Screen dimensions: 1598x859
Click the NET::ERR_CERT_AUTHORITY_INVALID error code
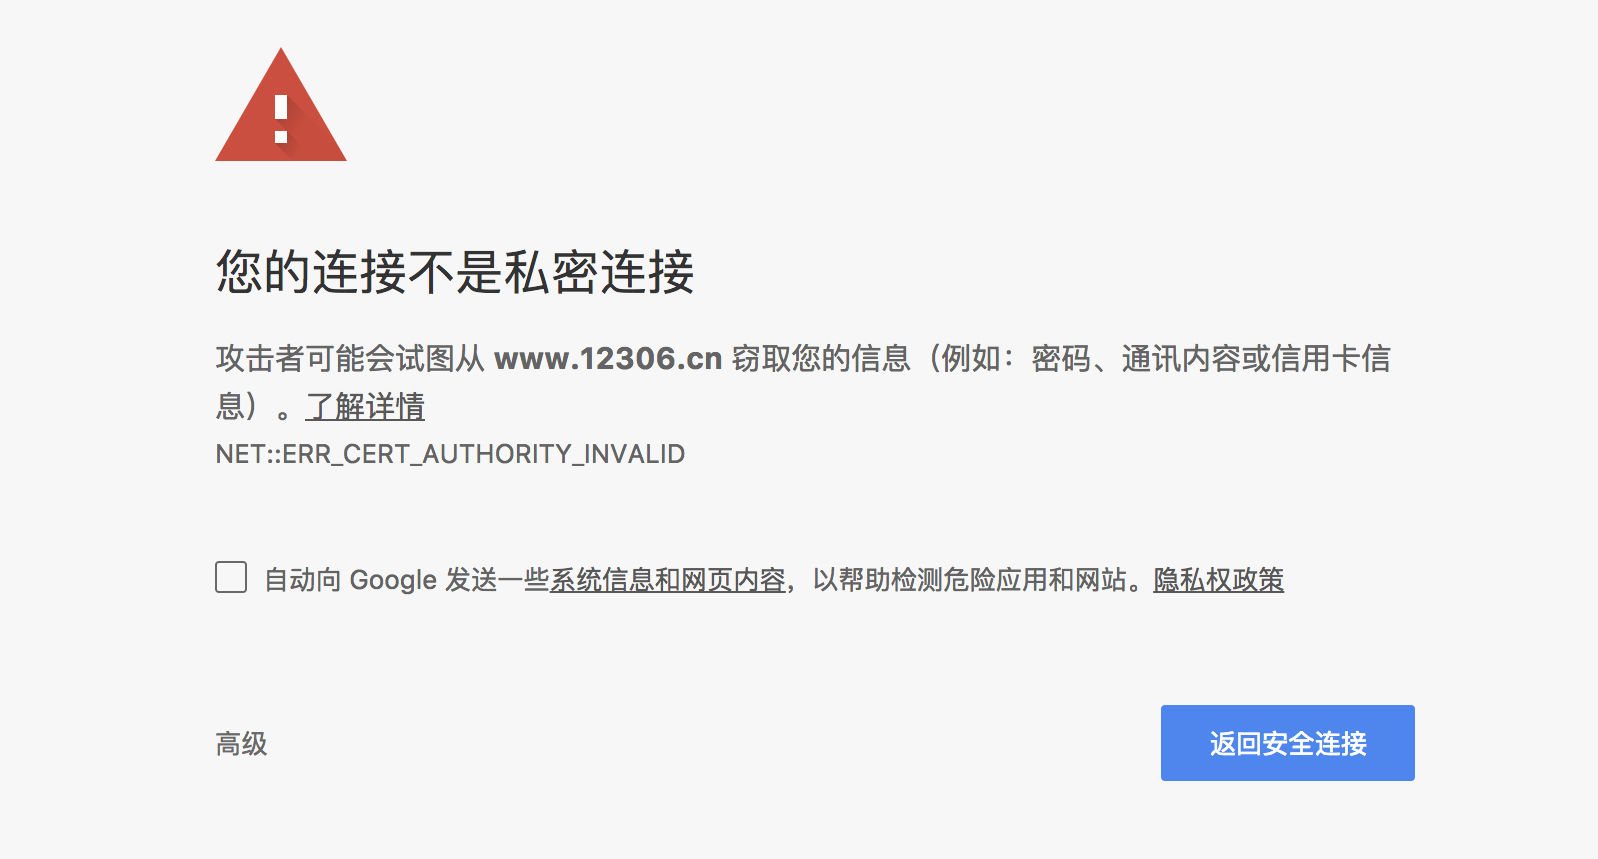coord(450,454)
